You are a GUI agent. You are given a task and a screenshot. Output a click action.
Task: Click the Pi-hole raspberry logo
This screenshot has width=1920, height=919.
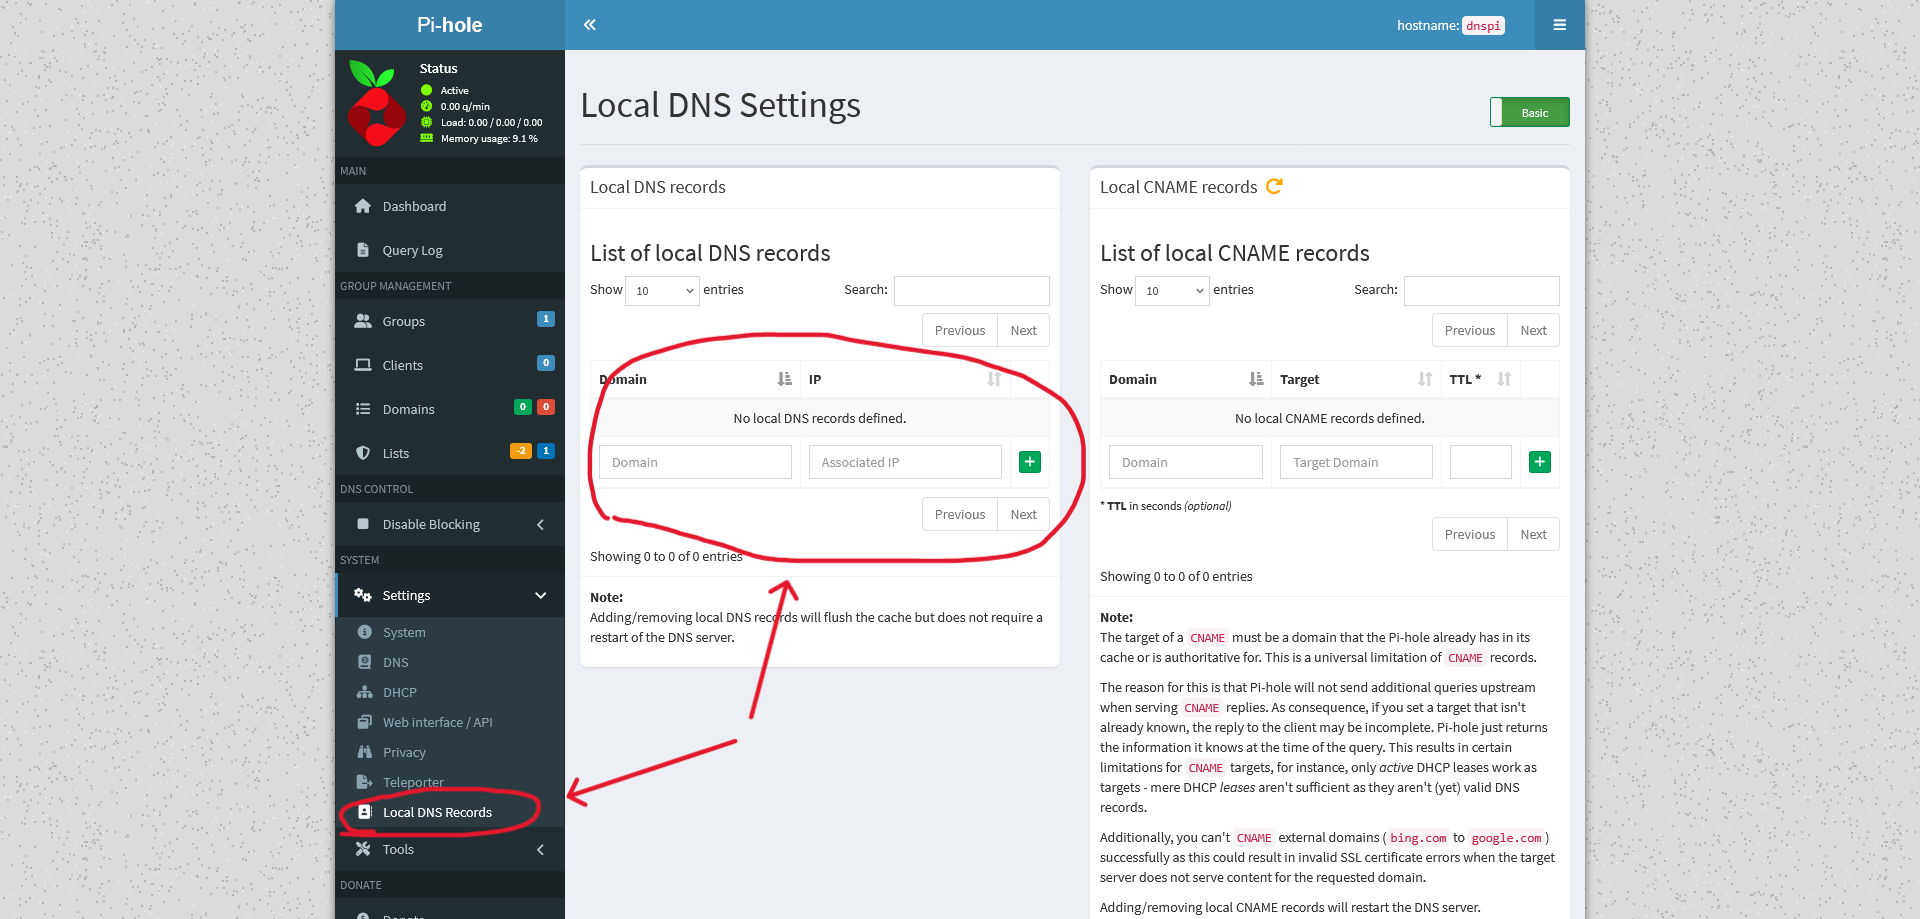coord(376,103)
